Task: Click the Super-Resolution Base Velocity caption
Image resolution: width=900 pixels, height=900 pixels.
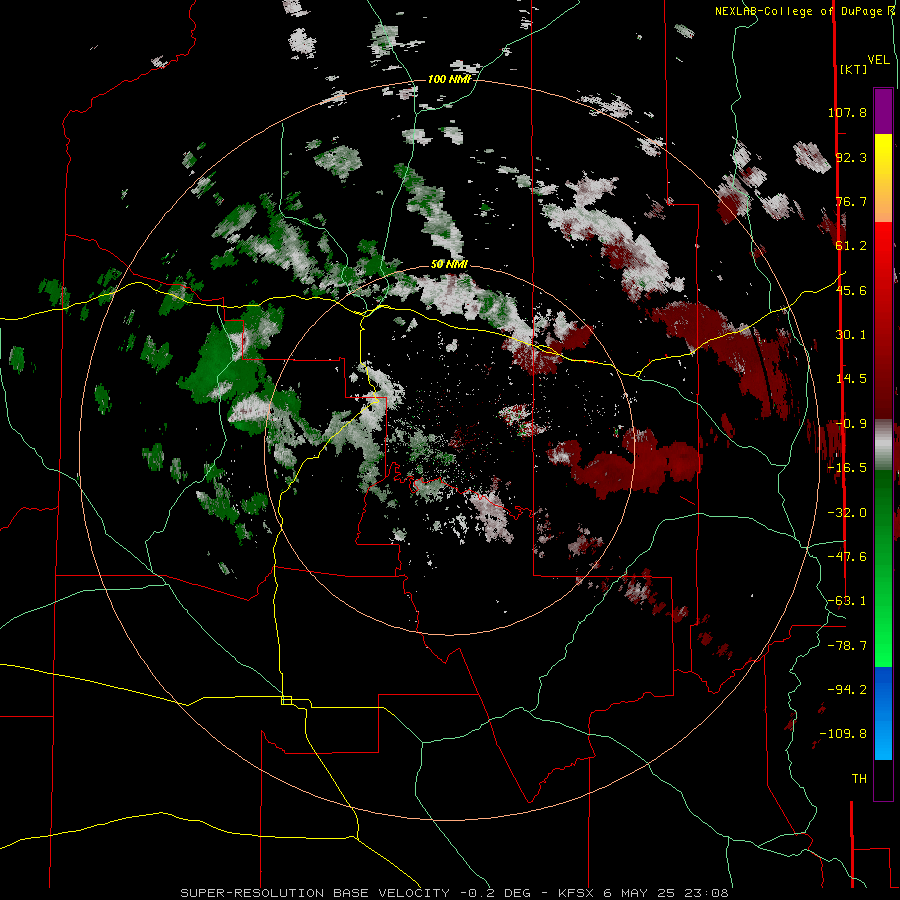Action: tap(454, 893)
